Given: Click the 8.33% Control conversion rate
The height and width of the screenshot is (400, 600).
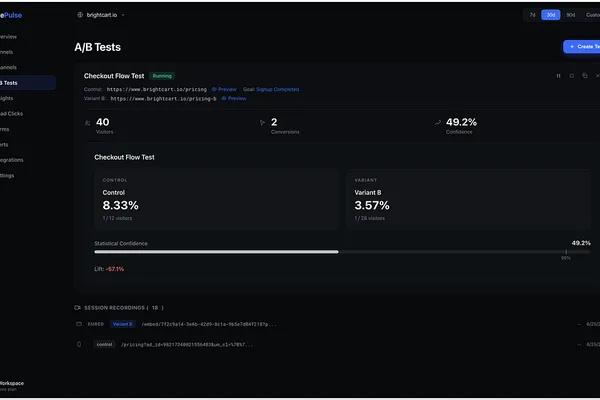Looking at the screenshot, I should (121, 206).
